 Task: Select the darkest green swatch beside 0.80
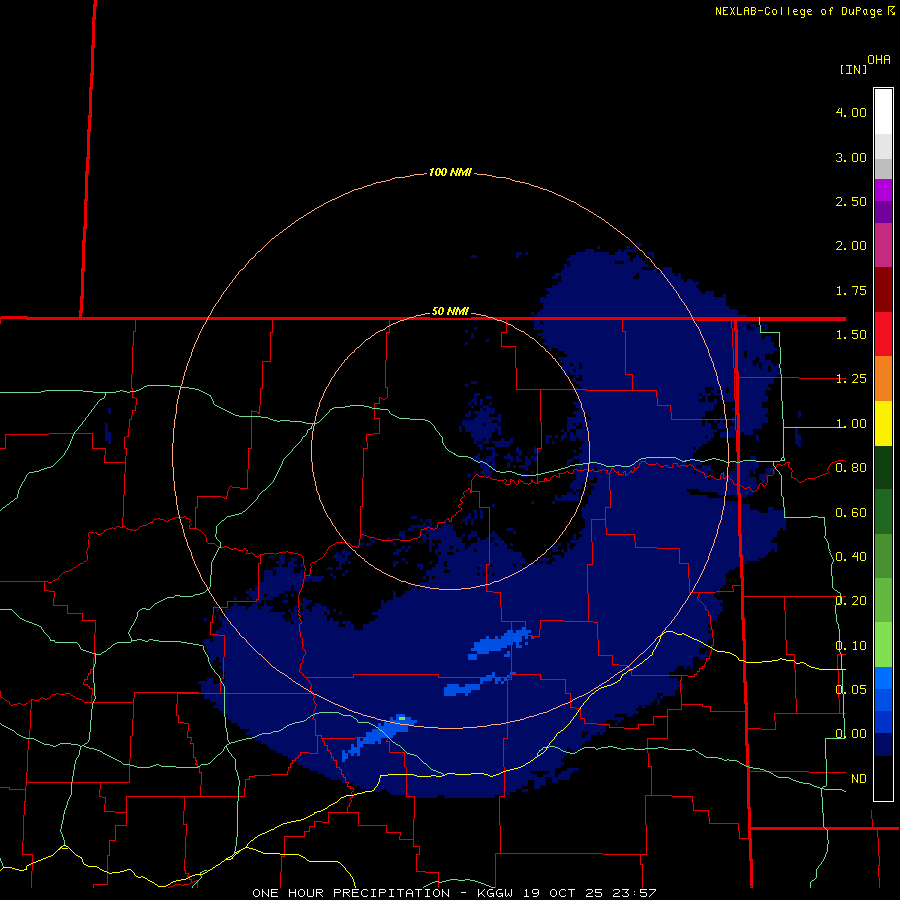pos(883,467)
